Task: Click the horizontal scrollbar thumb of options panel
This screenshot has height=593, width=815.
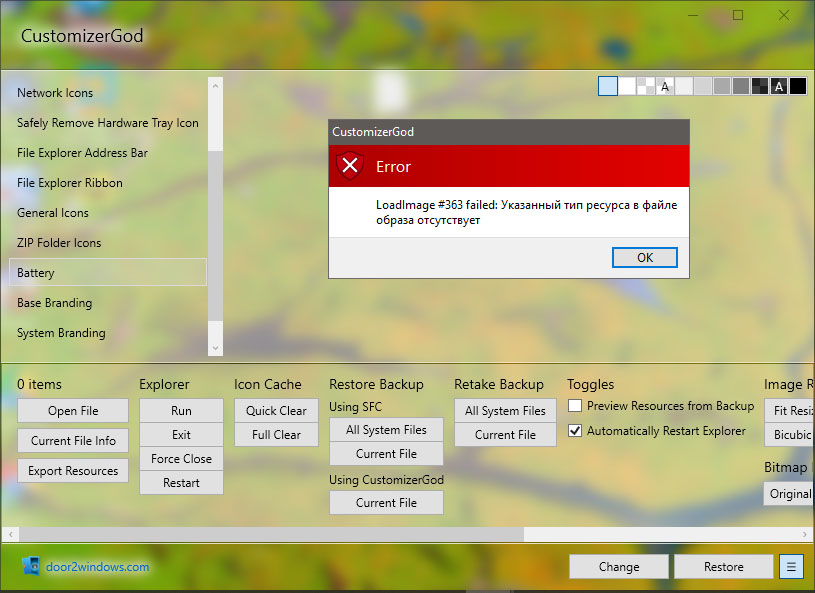Action: tap(271, 534)
